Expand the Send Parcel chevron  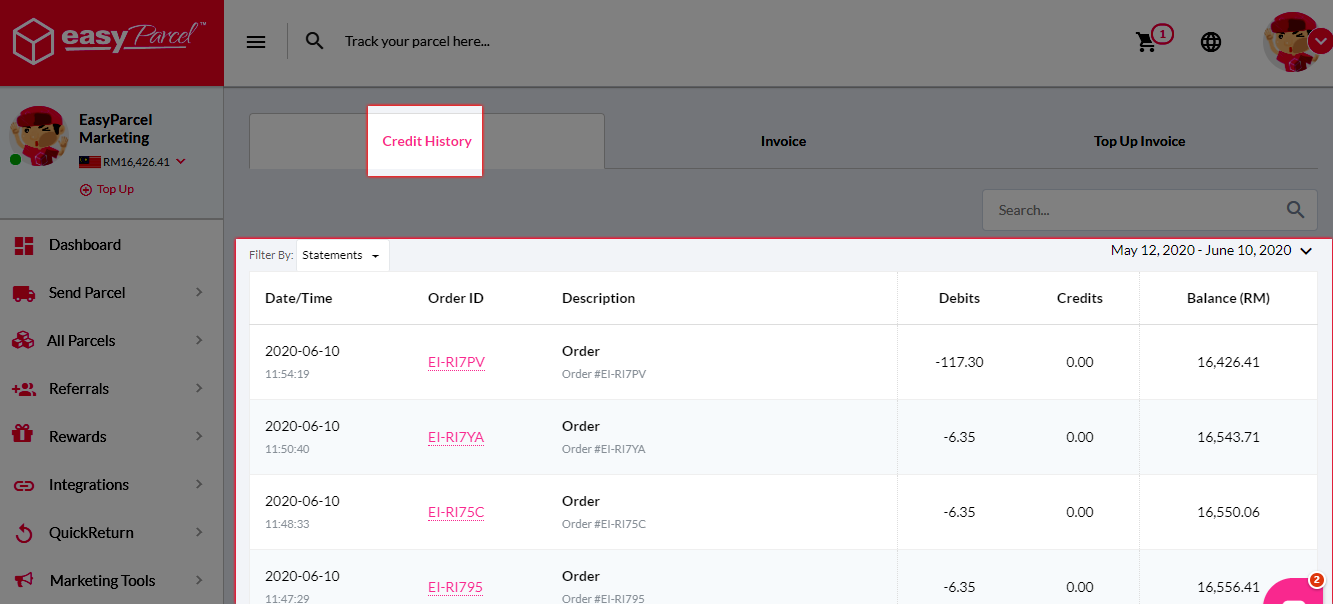coord(199,292)
